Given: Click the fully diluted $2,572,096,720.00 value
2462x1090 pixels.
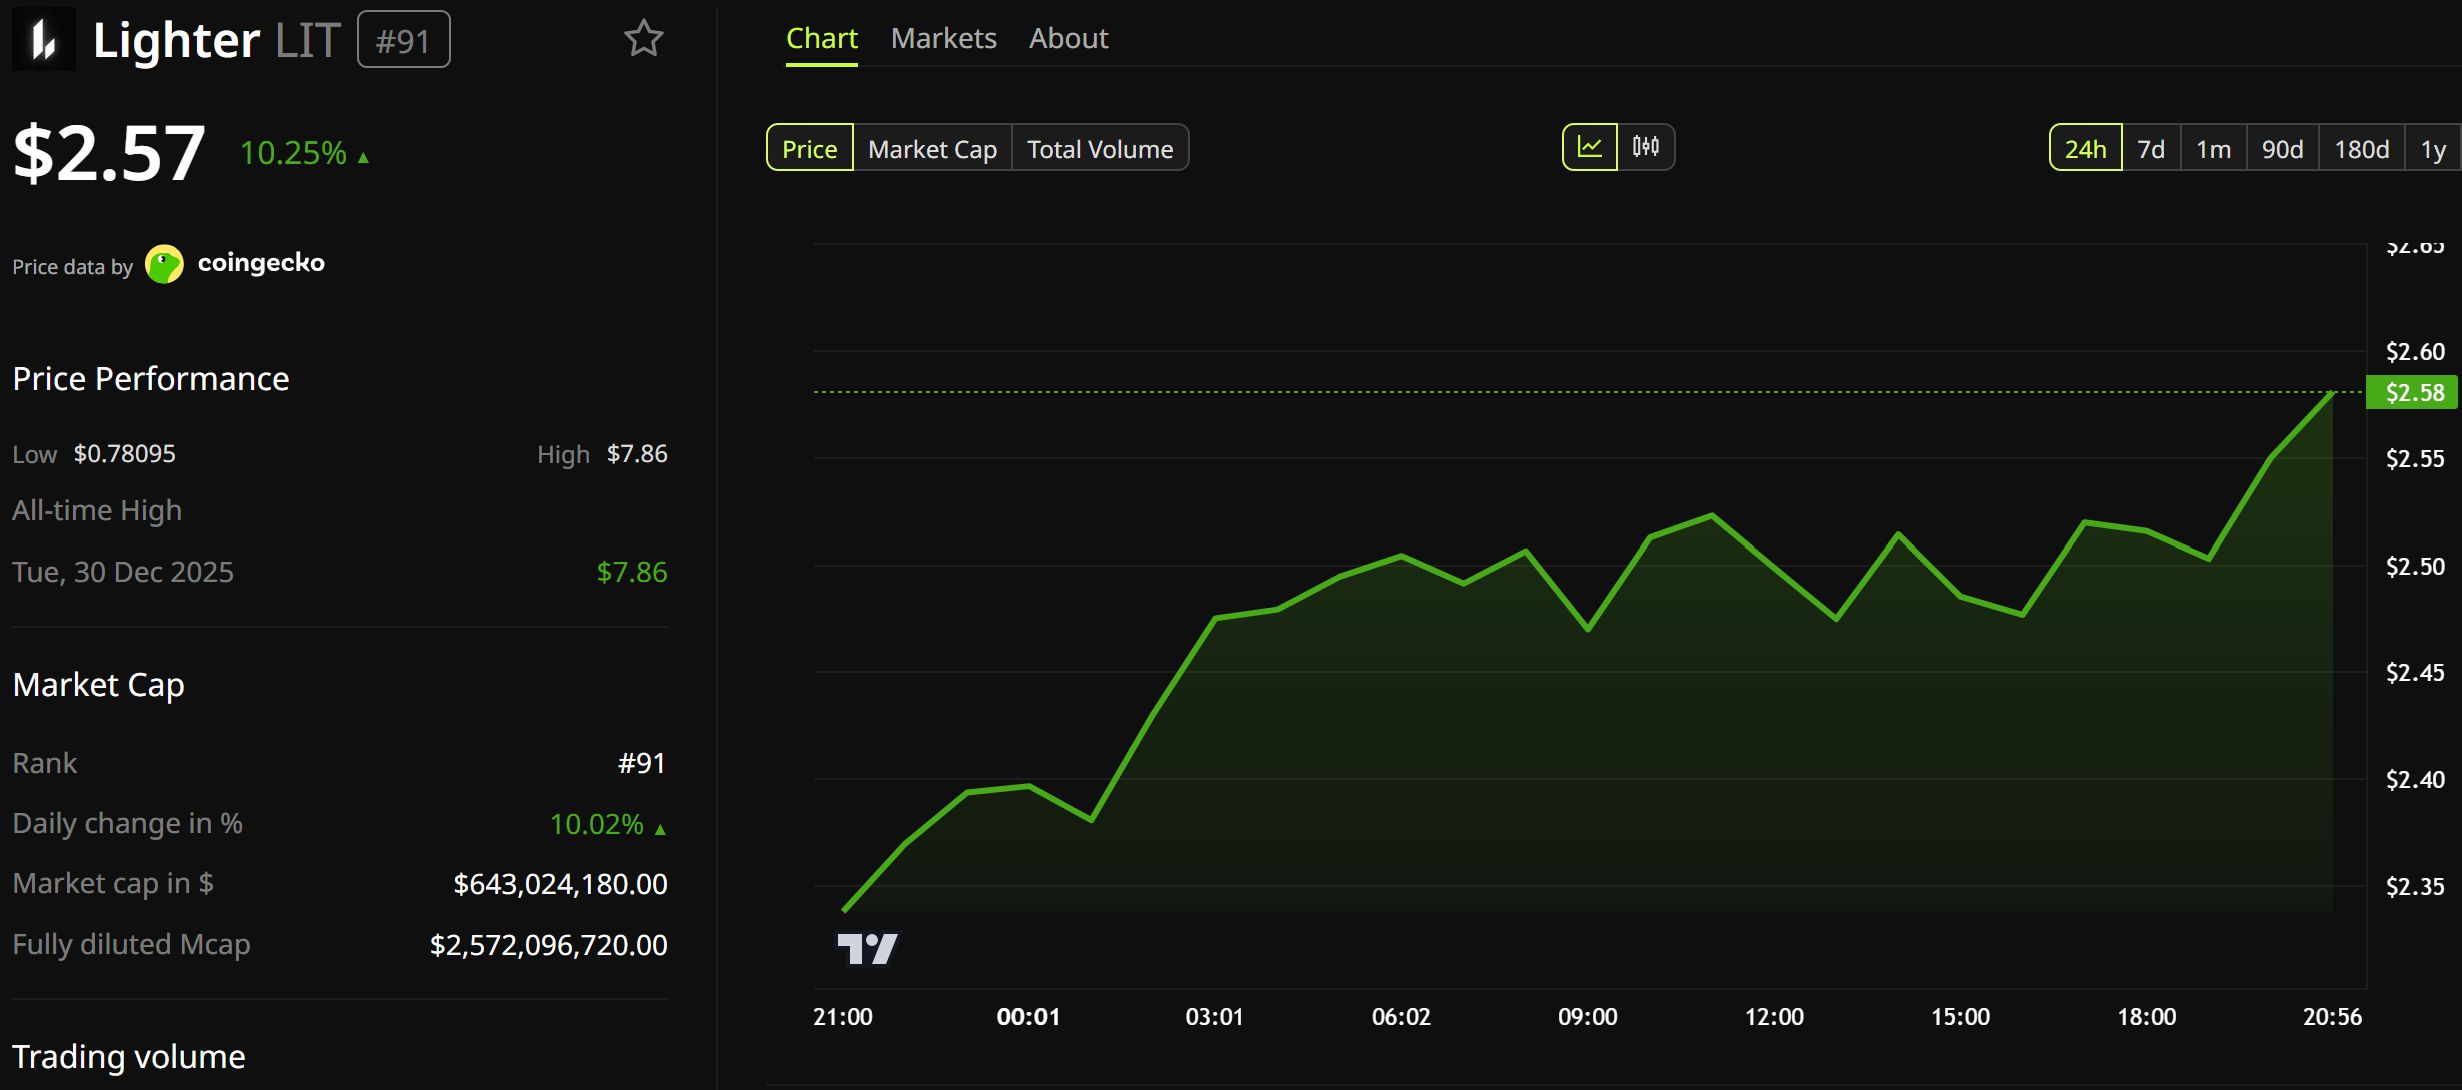Looking at the screenshot, I should (x=548, y=945).
